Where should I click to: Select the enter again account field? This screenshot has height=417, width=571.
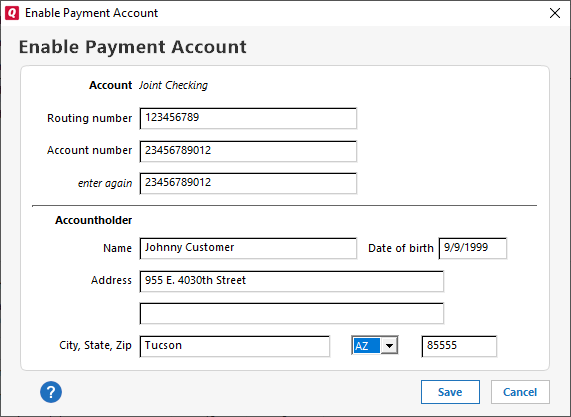pos(248,183)
